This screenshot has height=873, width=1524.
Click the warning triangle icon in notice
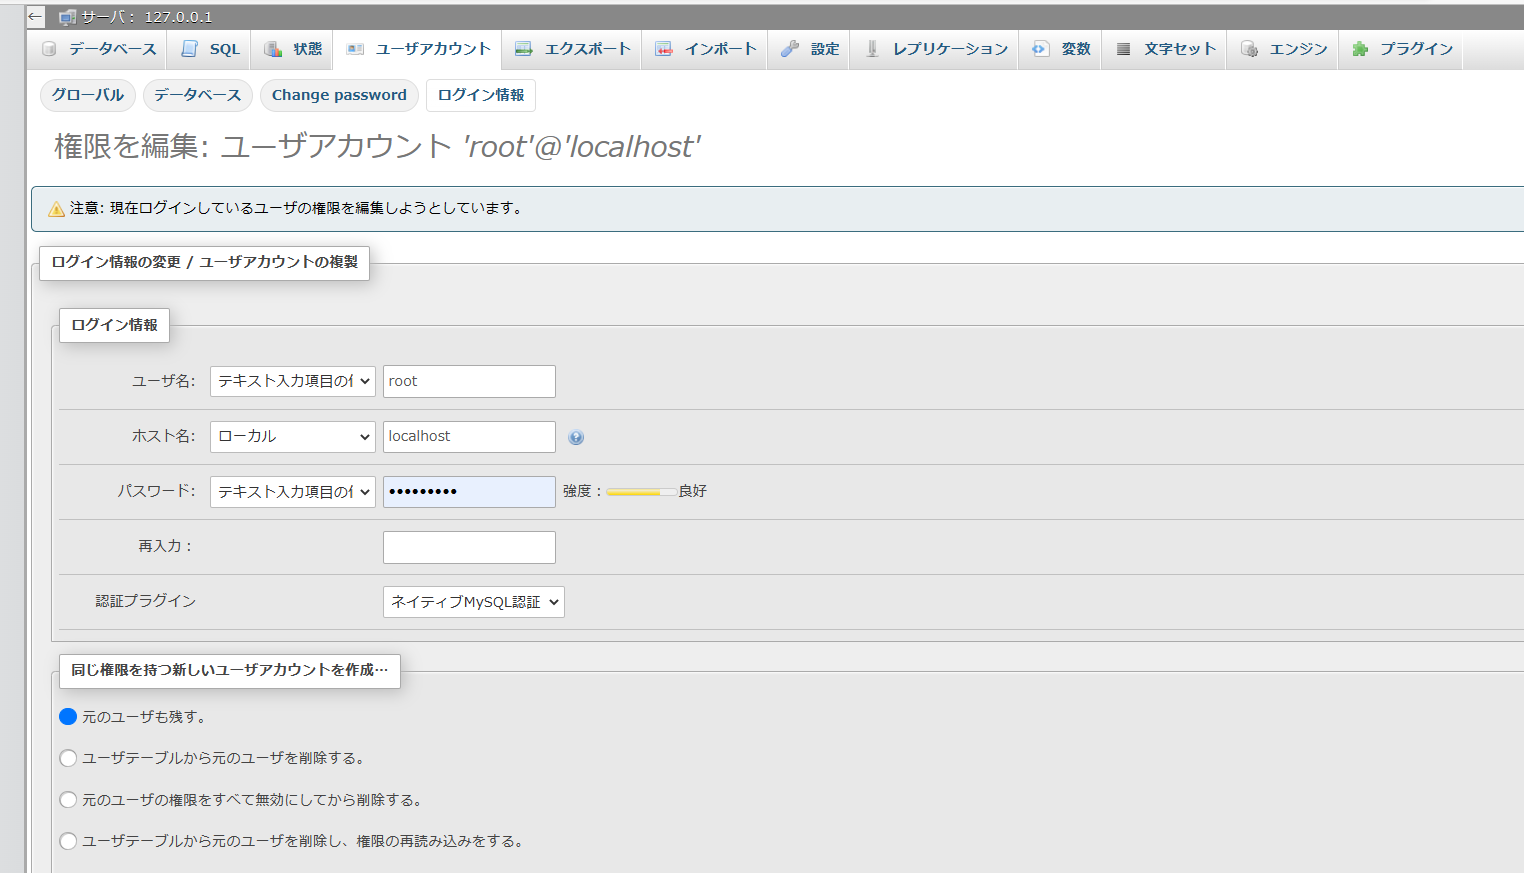[57, 209]
